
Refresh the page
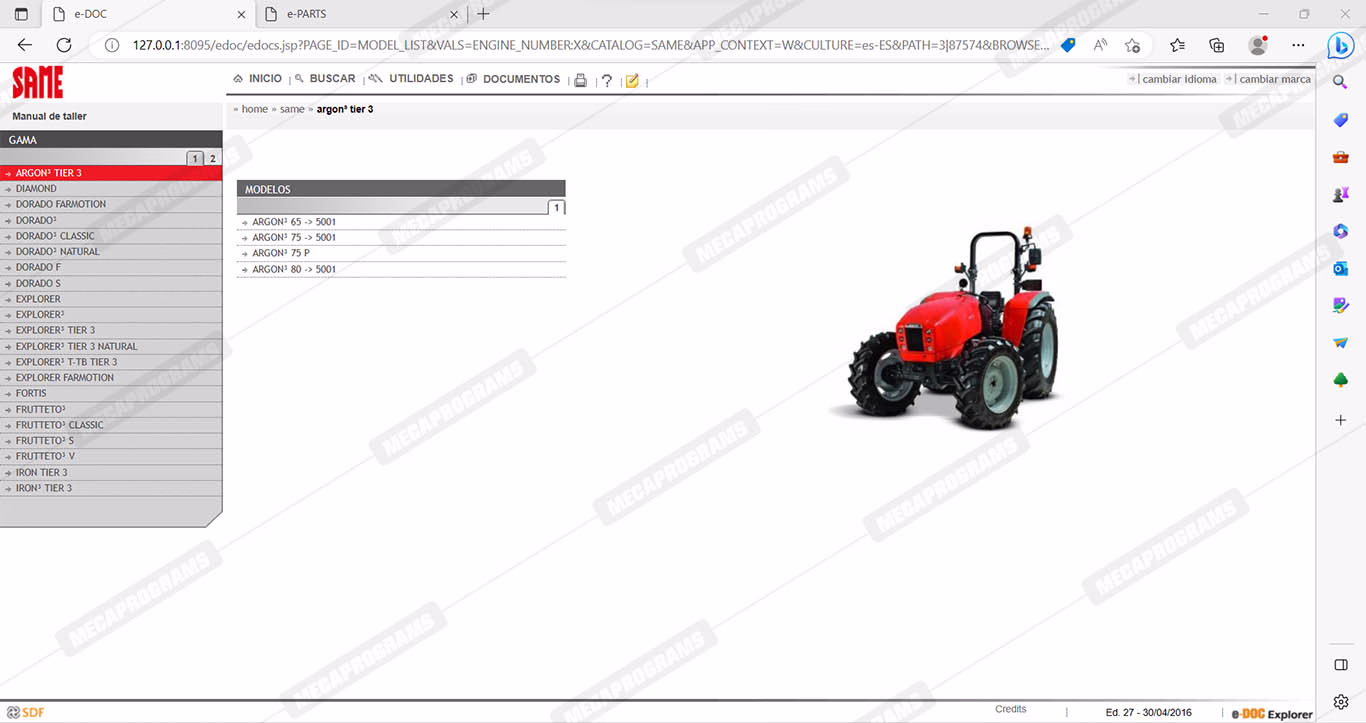tap(64, 45)
